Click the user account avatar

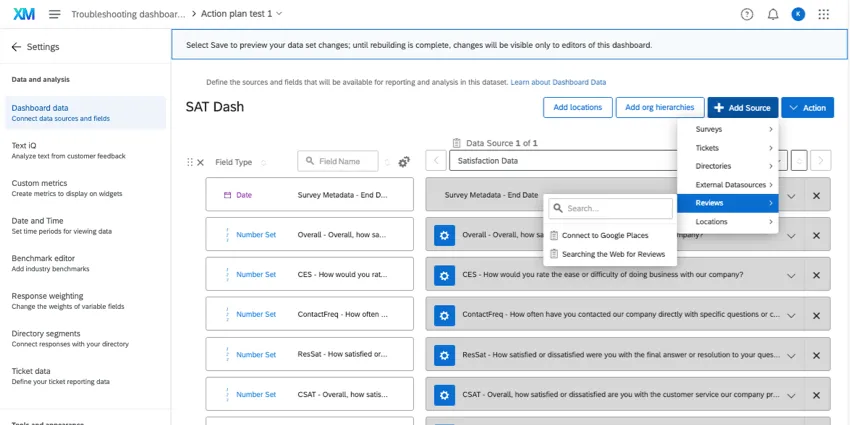coord(797,14)
